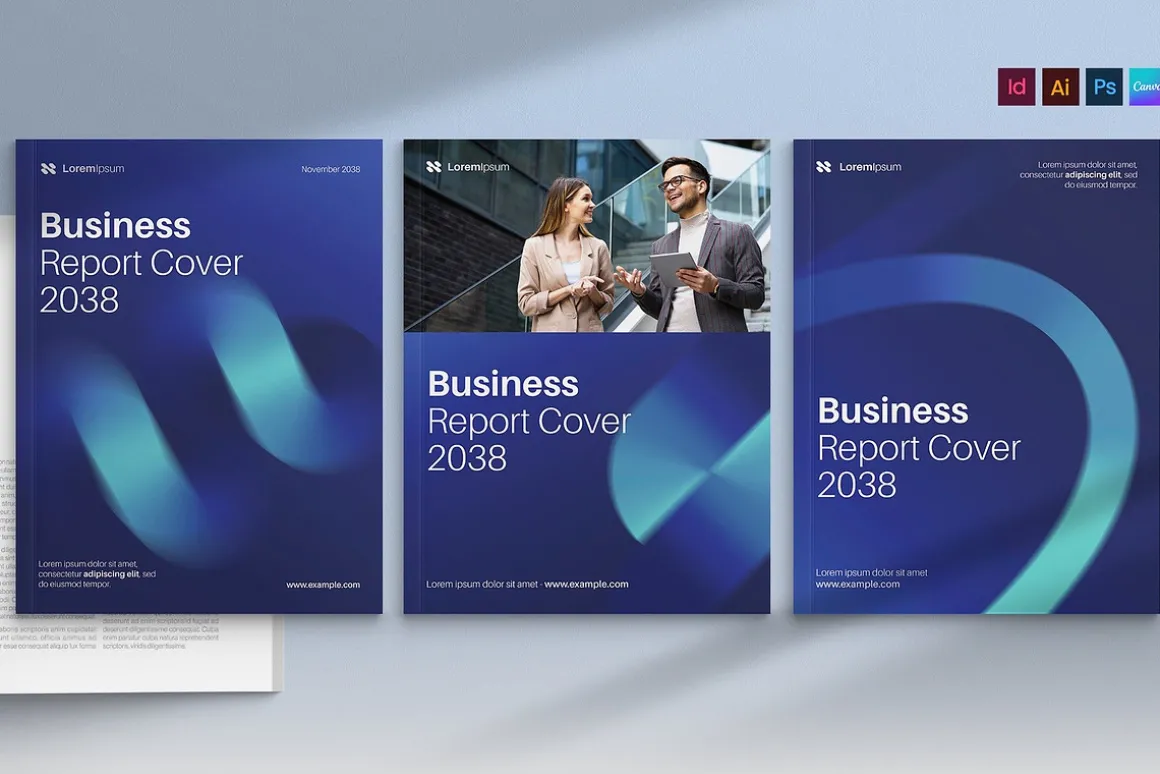The width and height of the screenshot is (1160, 774).
Task: Click the LoremIpsum logo on the photo cover
Action: tap(468, 167)
